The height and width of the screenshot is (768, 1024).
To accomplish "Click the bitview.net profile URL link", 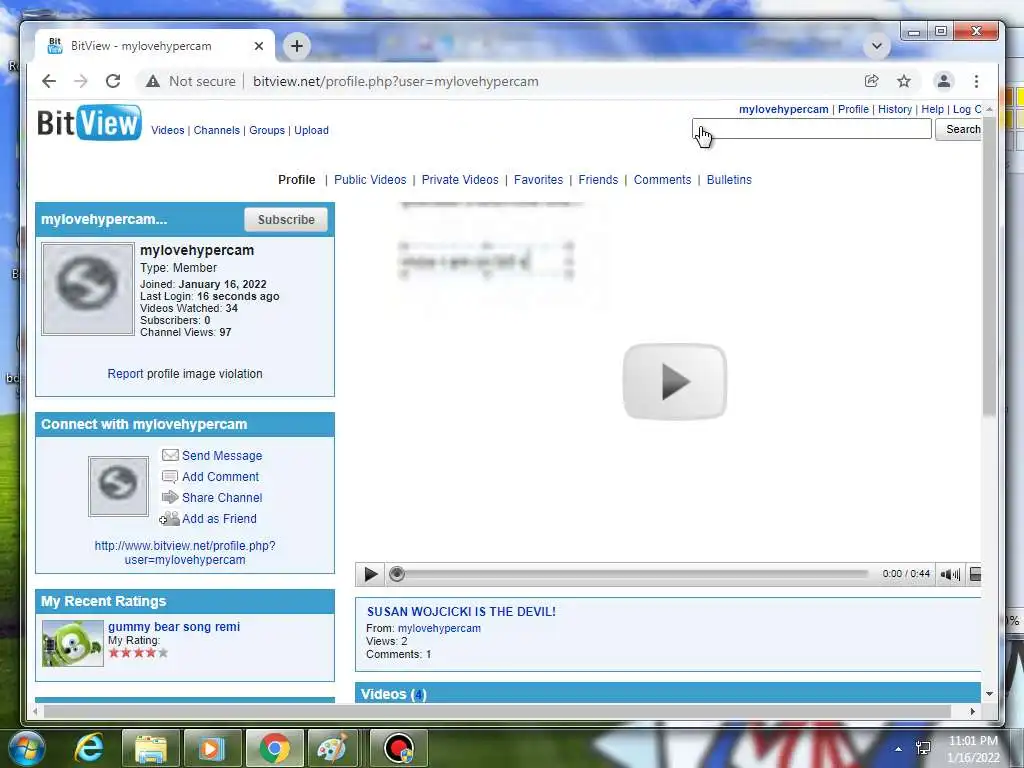I will coord(185,552).
